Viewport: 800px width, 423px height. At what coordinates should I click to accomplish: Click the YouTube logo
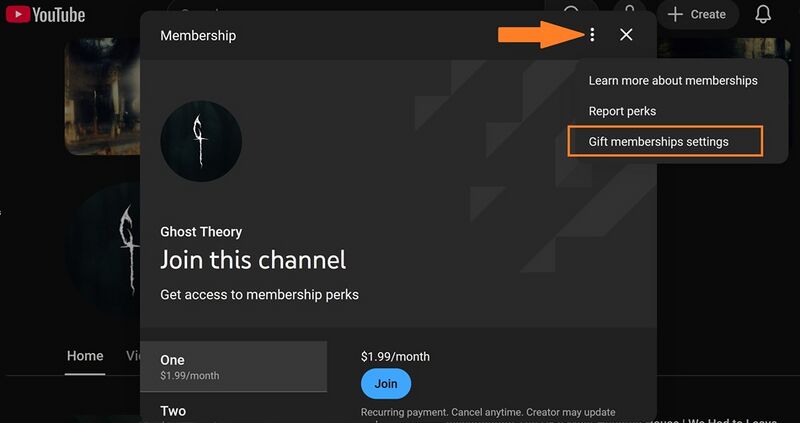click(45, 14)
